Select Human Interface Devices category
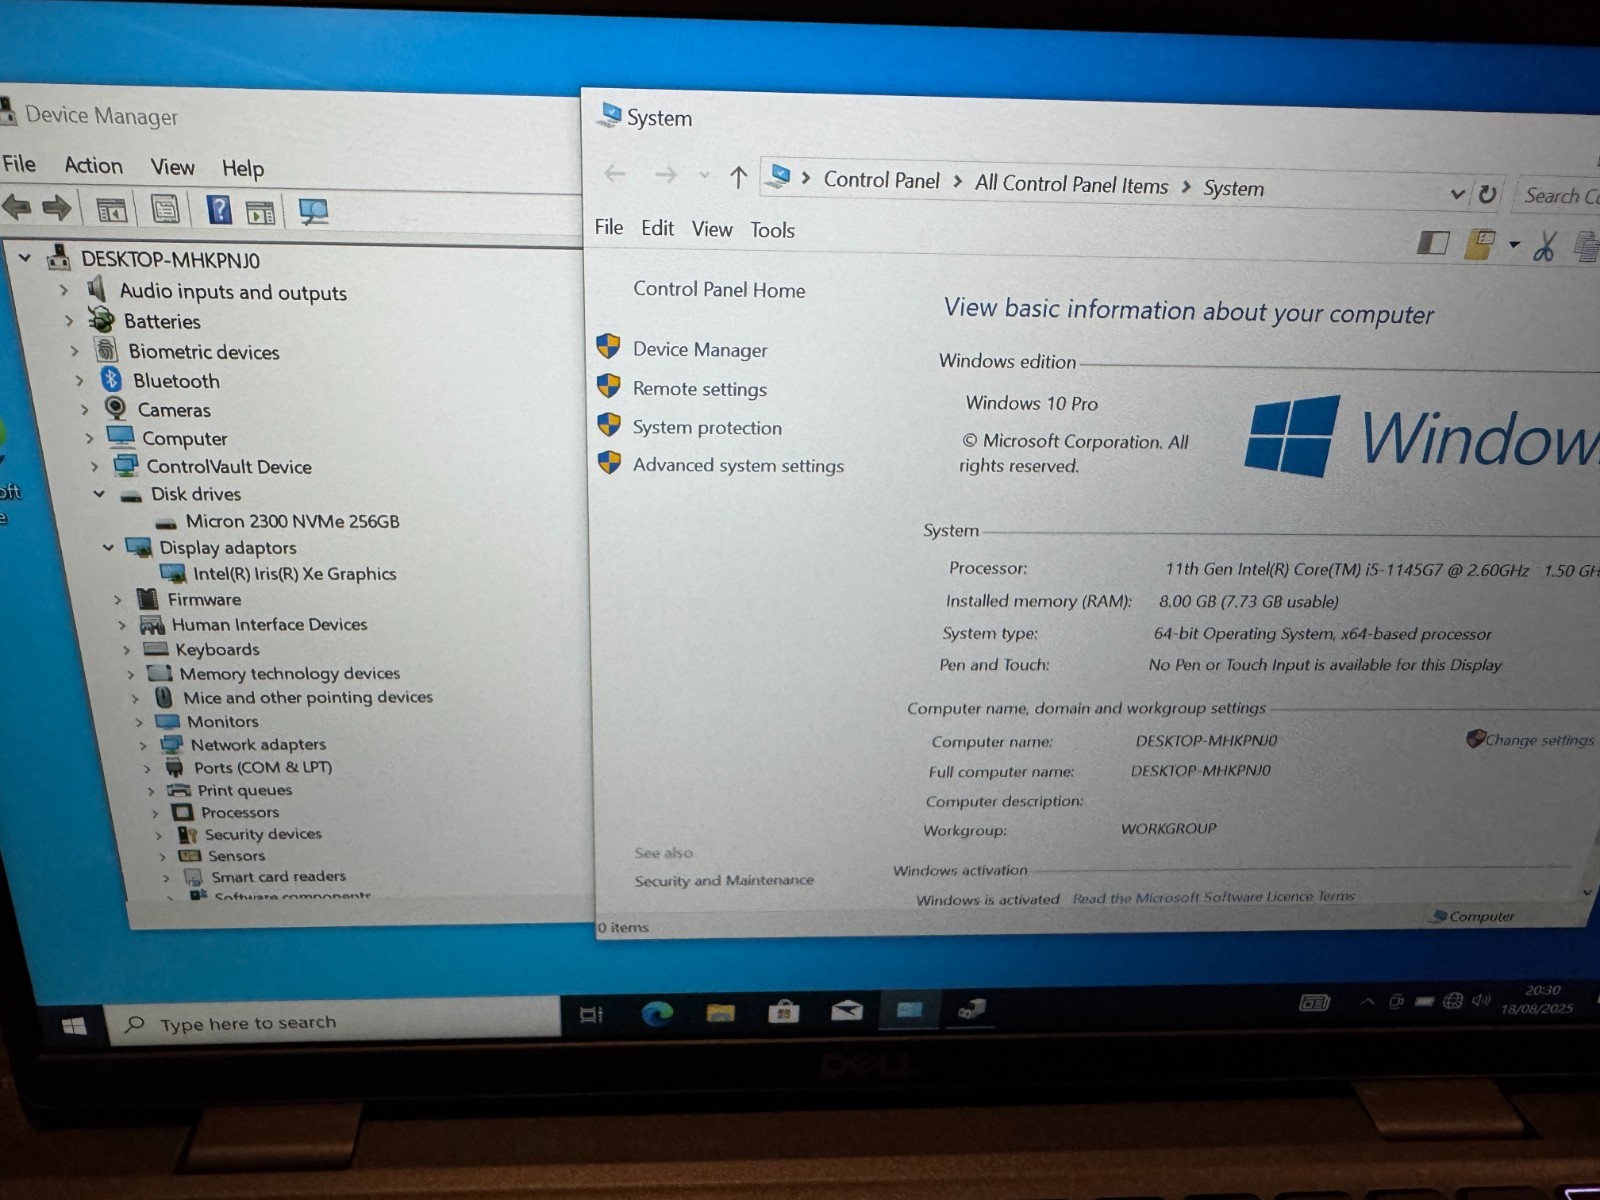Image resolution: width=1600 pixels, height=1200 pixels. click(269, 624)
